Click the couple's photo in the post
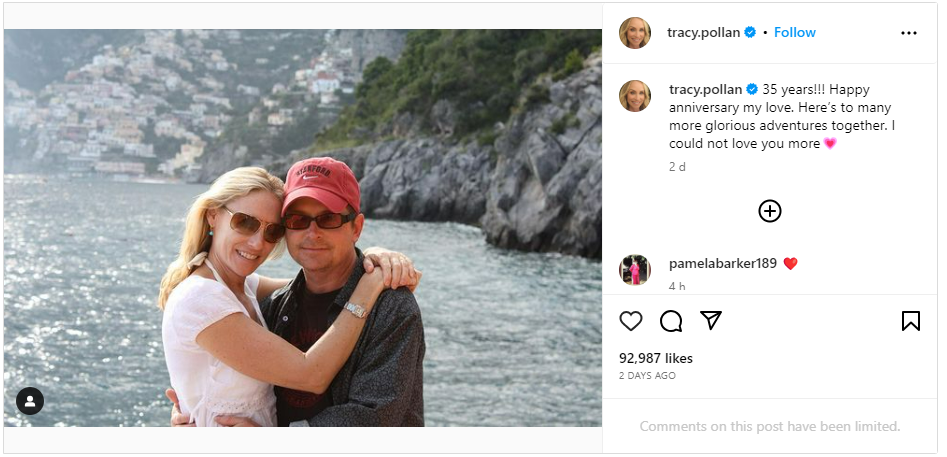947x457 pixels. 303,228
